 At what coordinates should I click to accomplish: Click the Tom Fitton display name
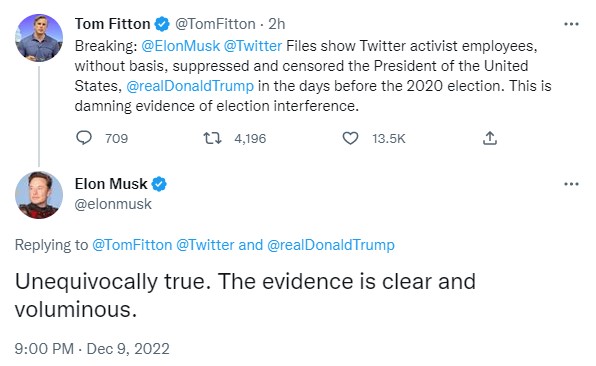pyautogui.click(x=113, y=24)
